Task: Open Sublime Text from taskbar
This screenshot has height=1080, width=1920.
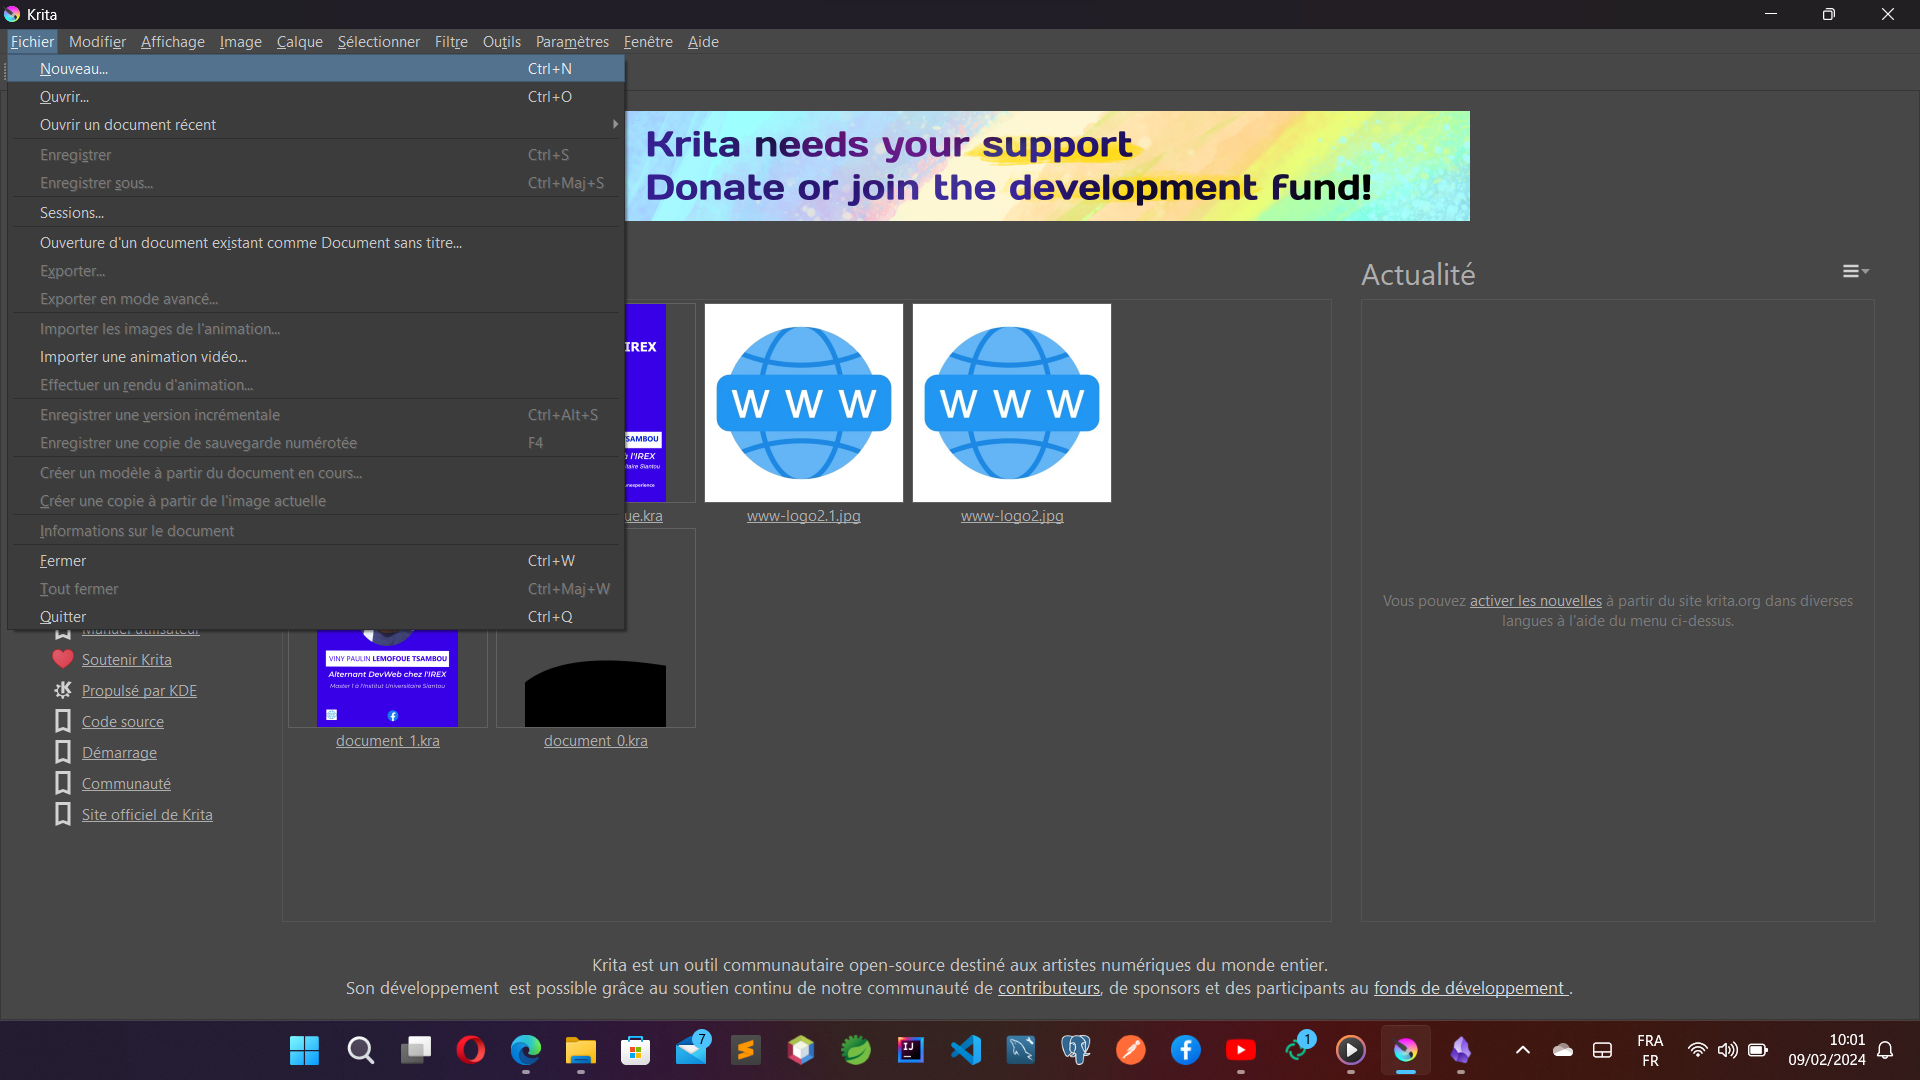Action: pyautogui.click(x=746, y=1050)
